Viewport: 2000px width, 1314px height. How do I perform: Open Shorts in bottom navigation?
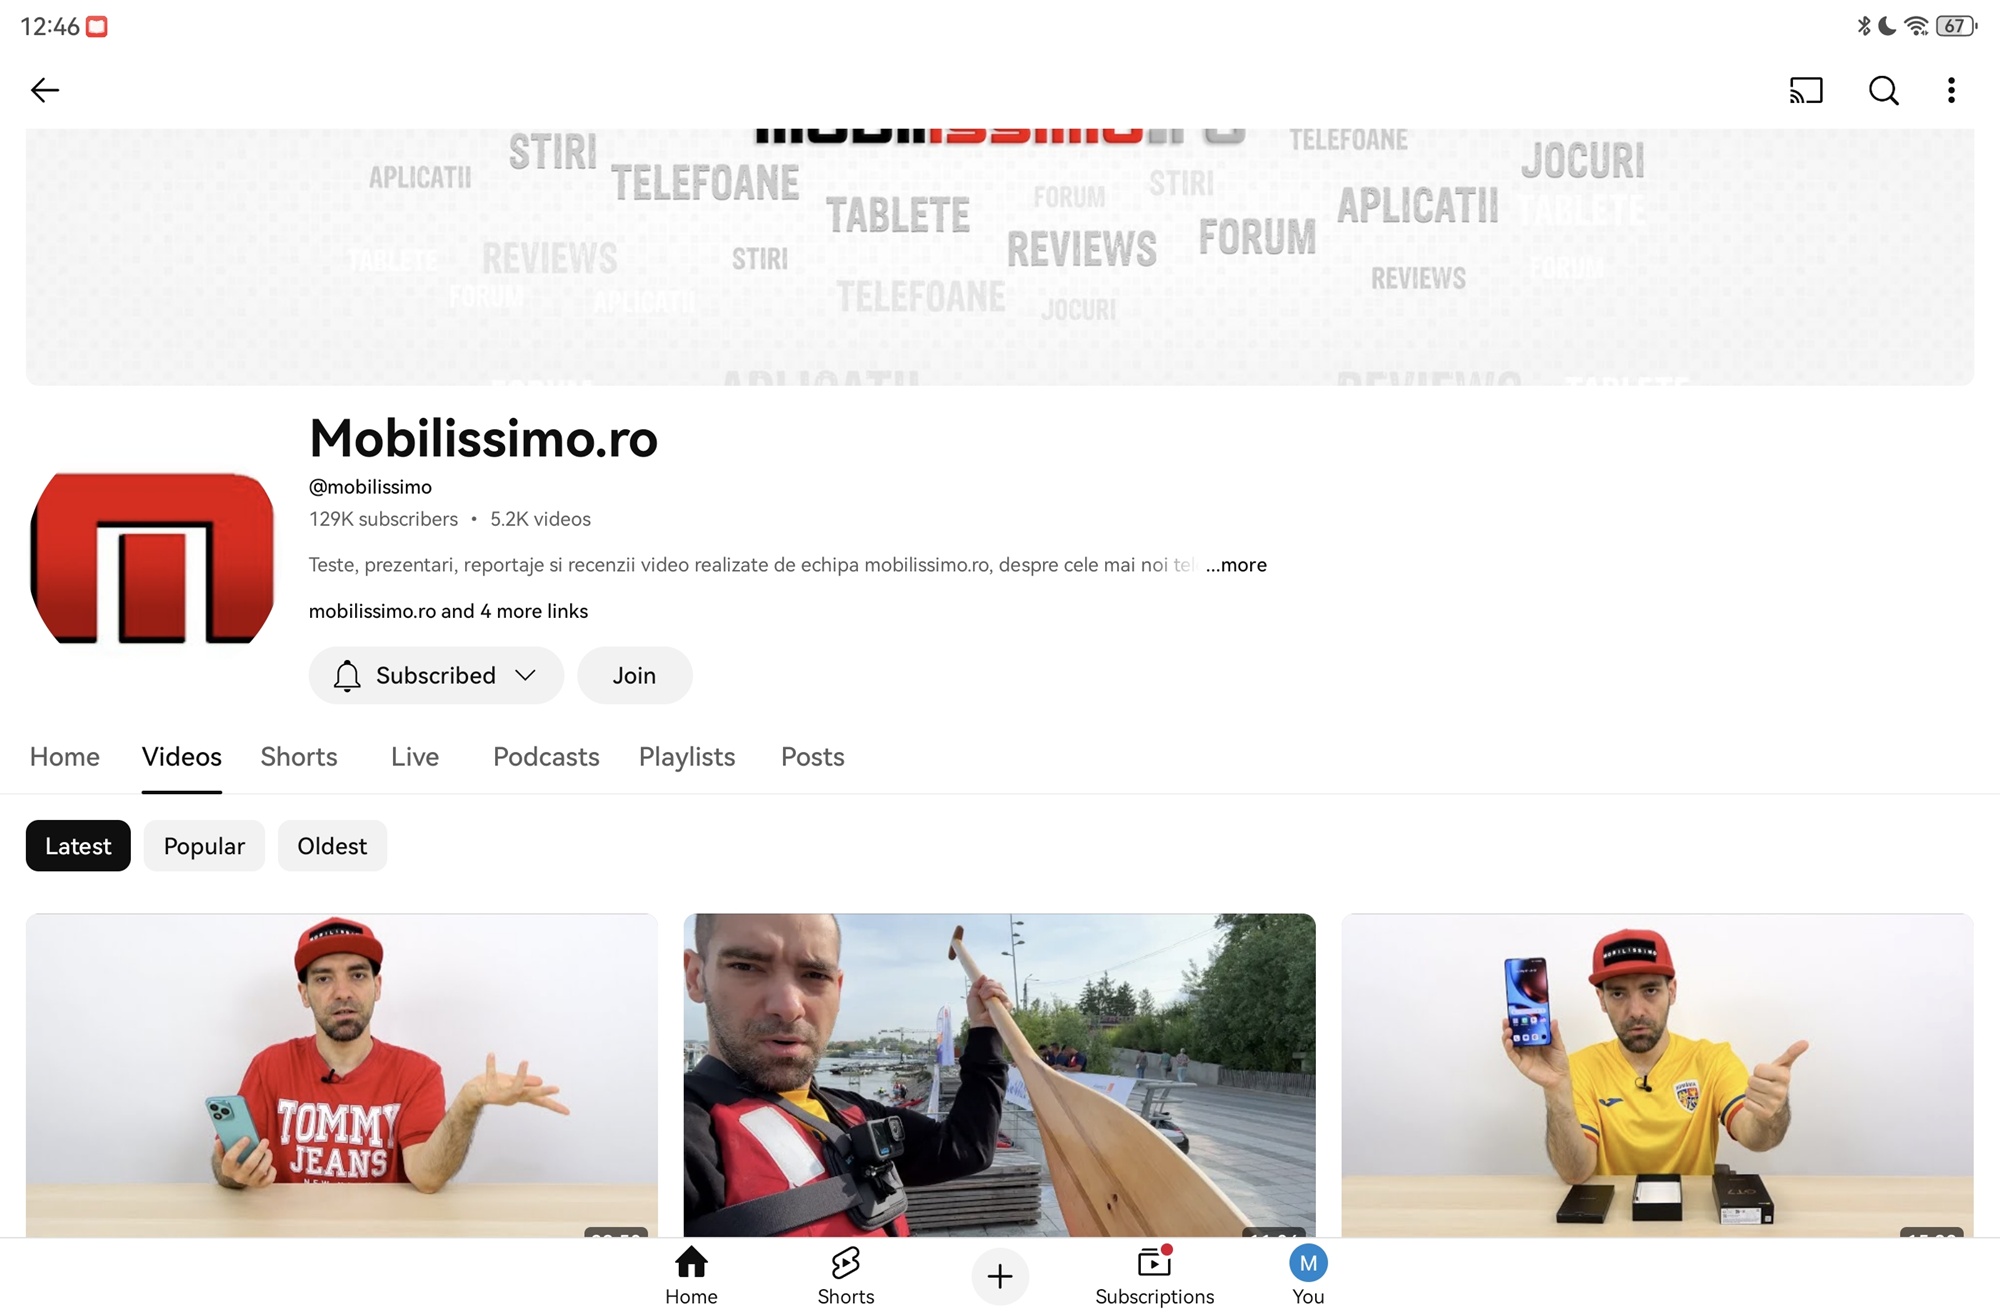(846, 1276)
